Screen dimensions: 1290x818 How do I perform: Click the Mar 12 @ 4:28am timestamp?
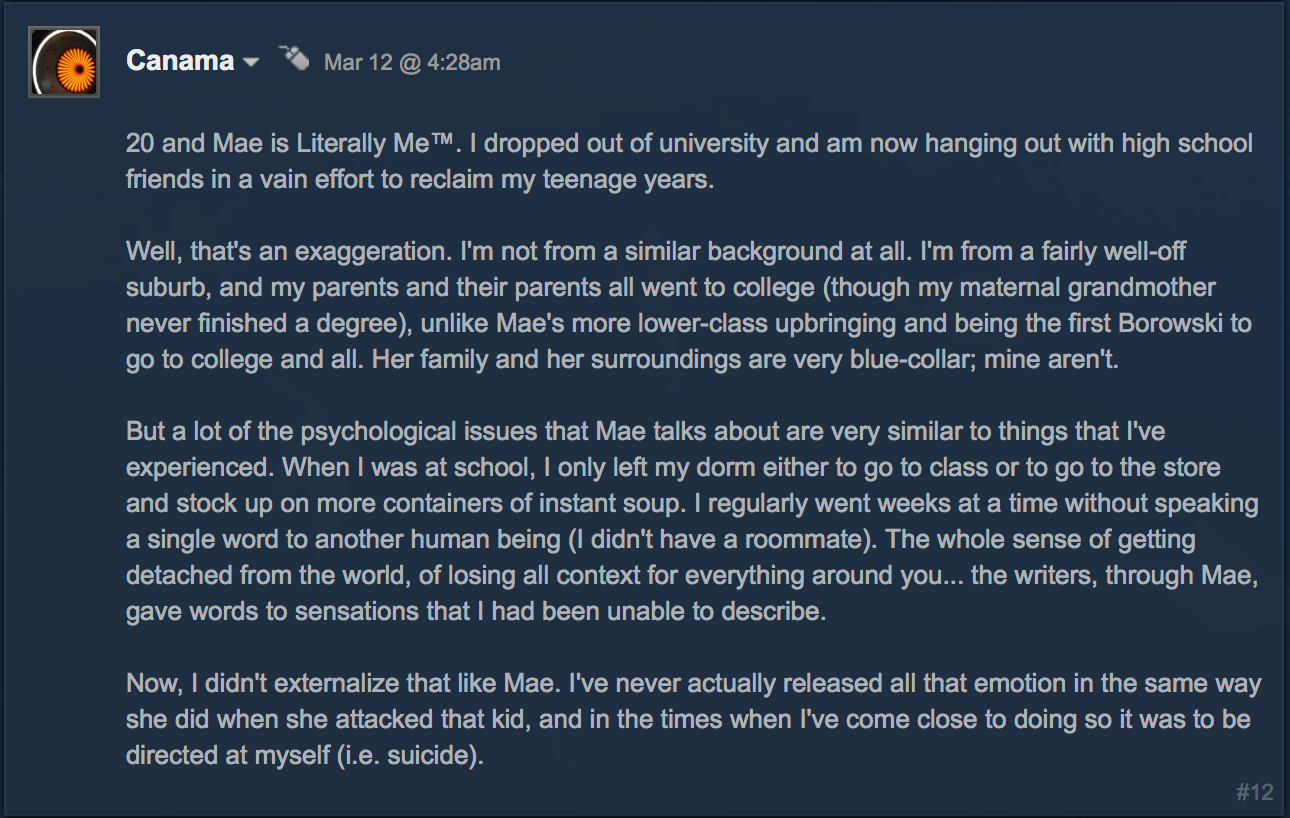click(412, 63)
